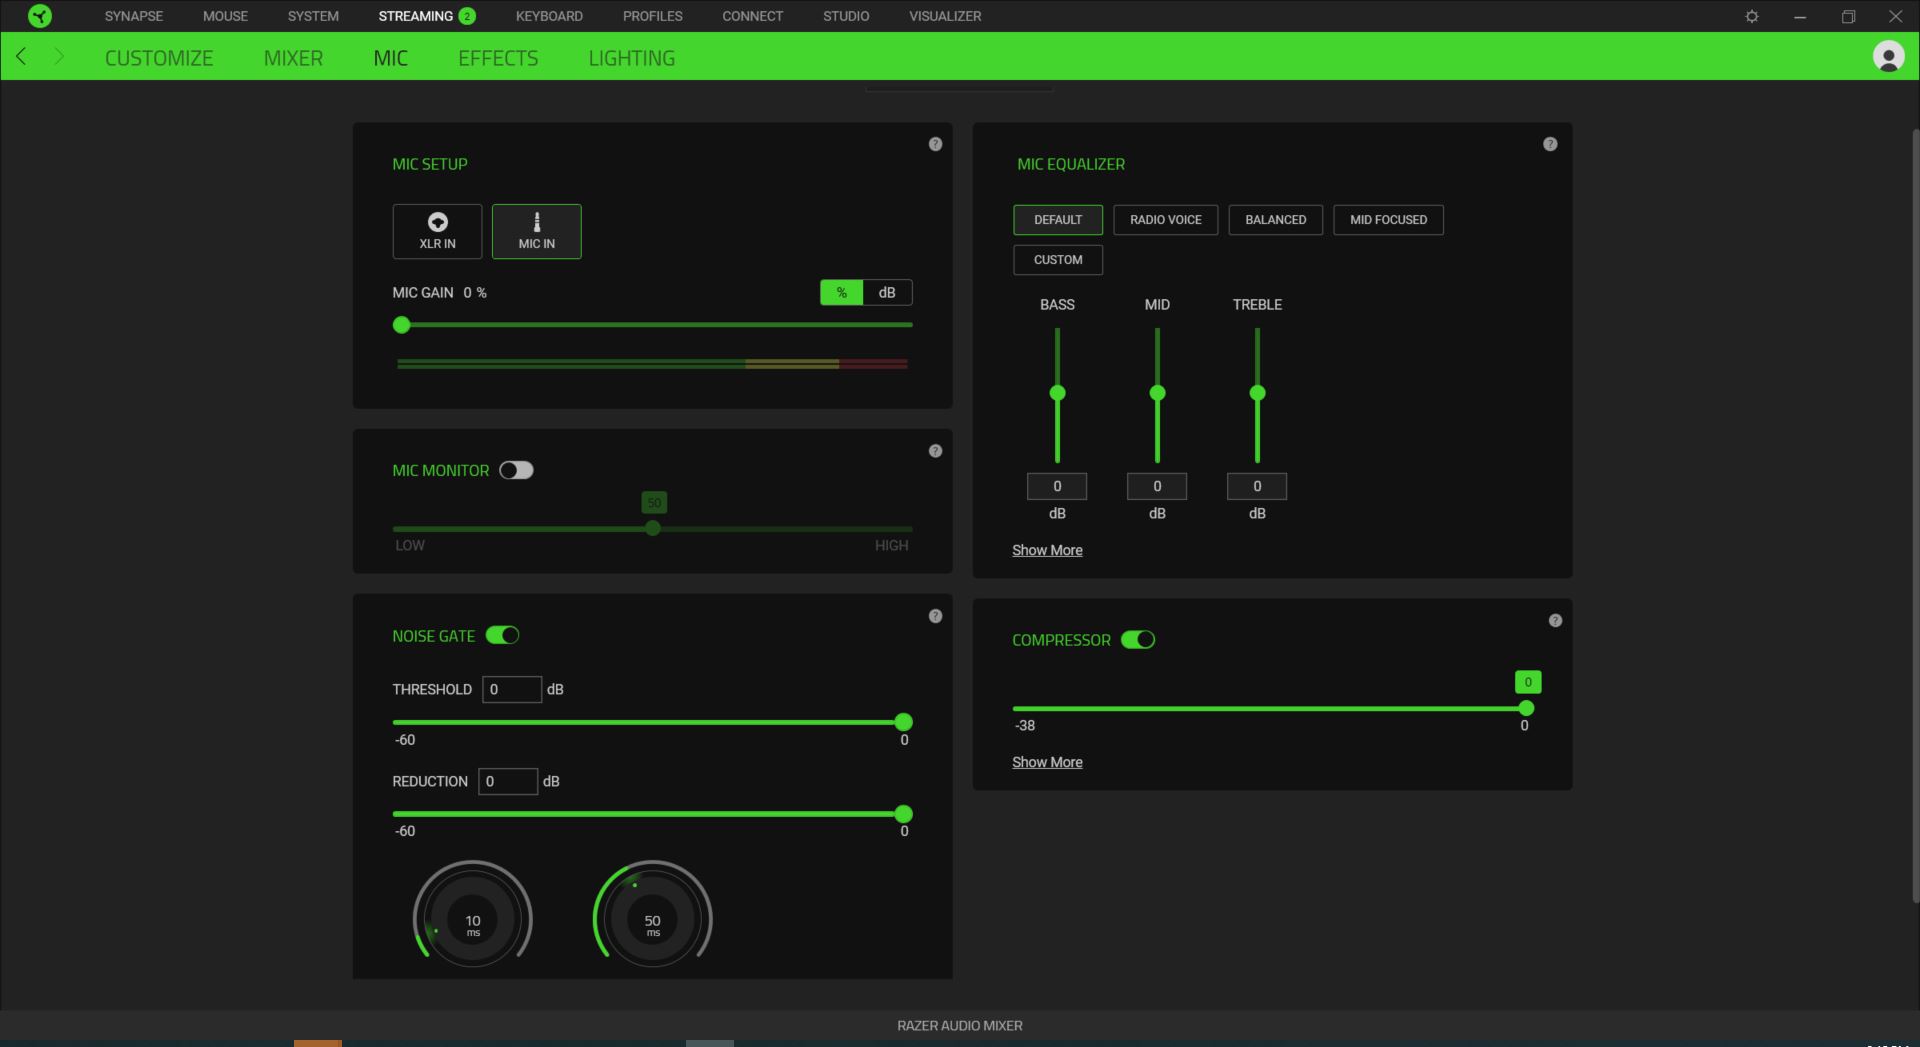Open the Profiles tab
This screenshot has height=1047, width=1920.
tap(652, 16)
